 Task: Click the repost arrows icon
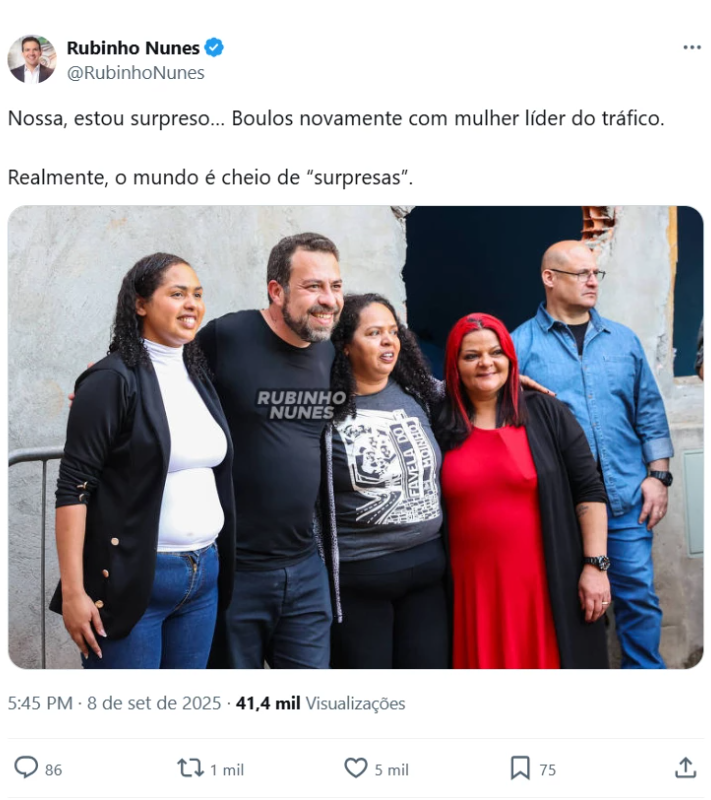190,768
